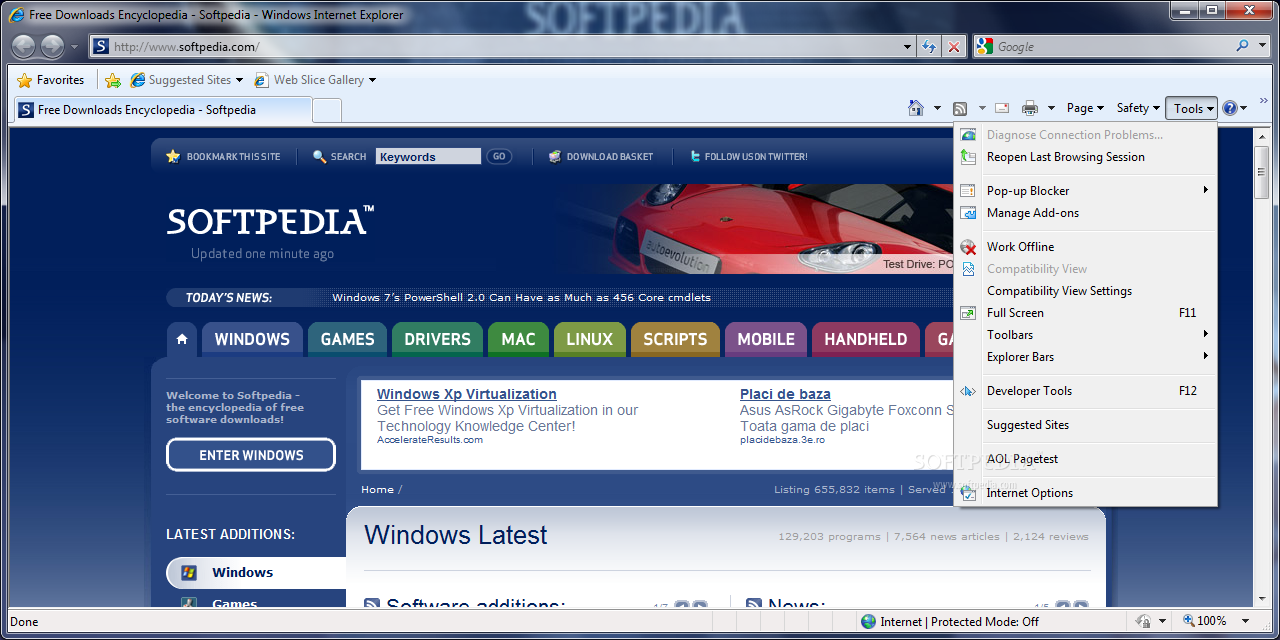Click the Softpedia site icon in address bar
The width and height of the screenshot is (1280, 640).
point(101,46)
